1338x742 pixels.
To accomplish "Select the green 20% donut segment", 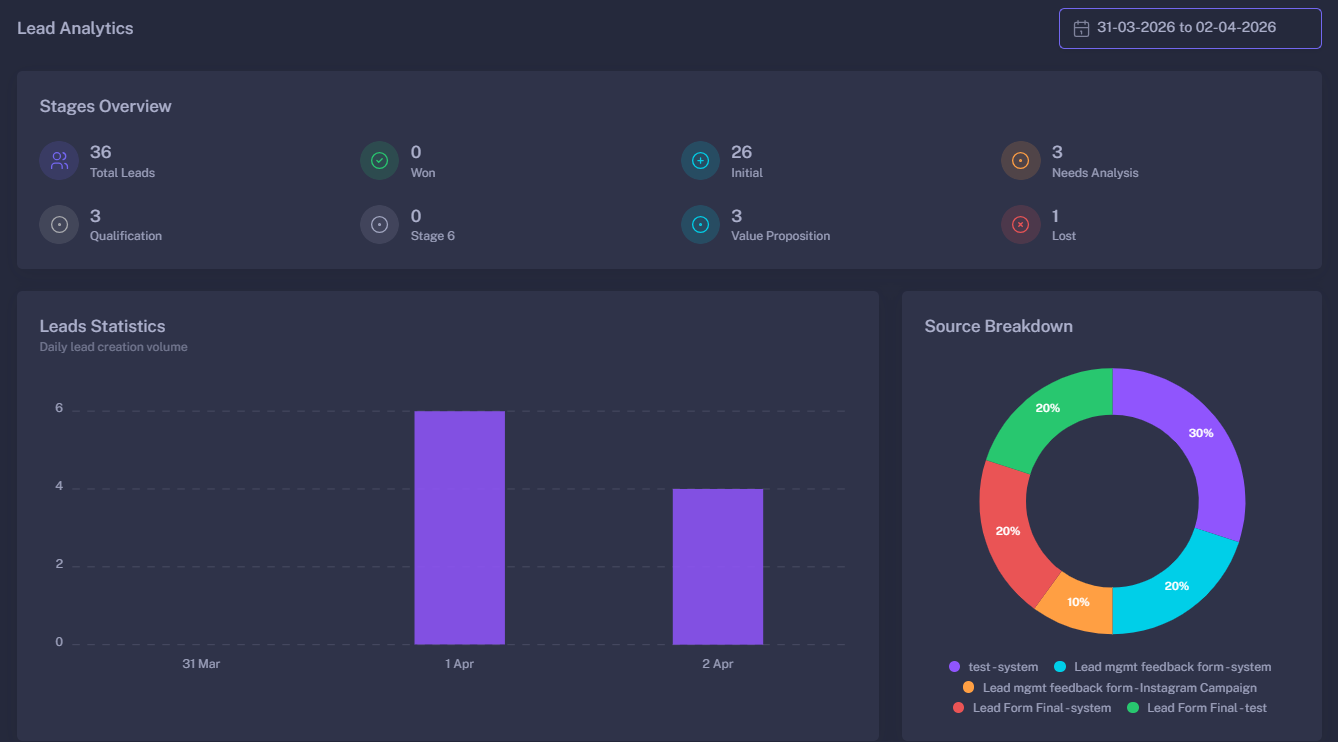I will pyautogui.click(x=1048, y=407).
